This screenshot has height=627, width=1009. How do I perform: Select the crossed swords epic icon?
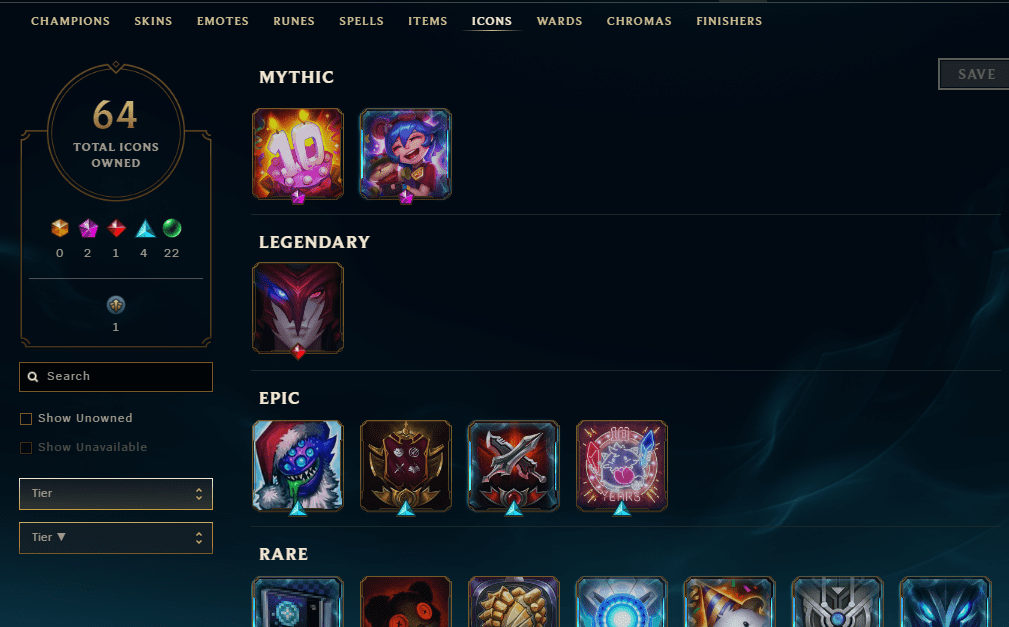pos(514,466)
